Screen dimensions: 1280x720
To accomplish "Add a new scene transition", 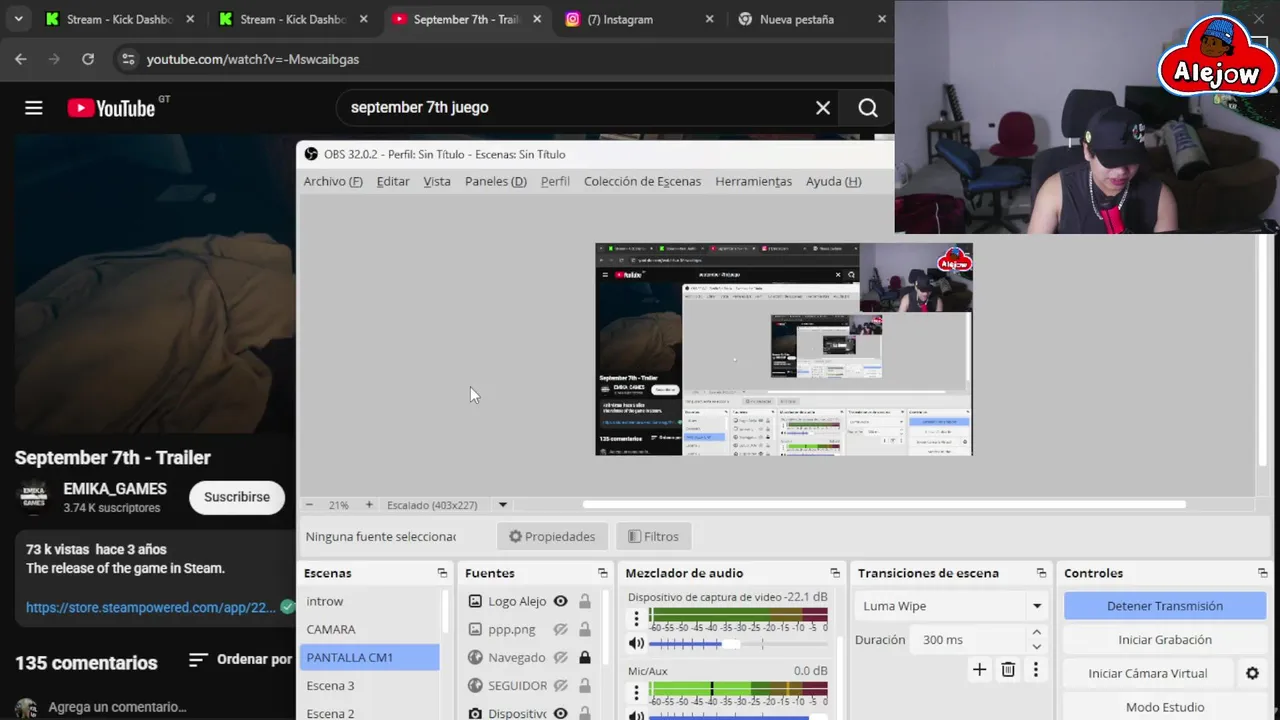I will click(x=980, y=670).
